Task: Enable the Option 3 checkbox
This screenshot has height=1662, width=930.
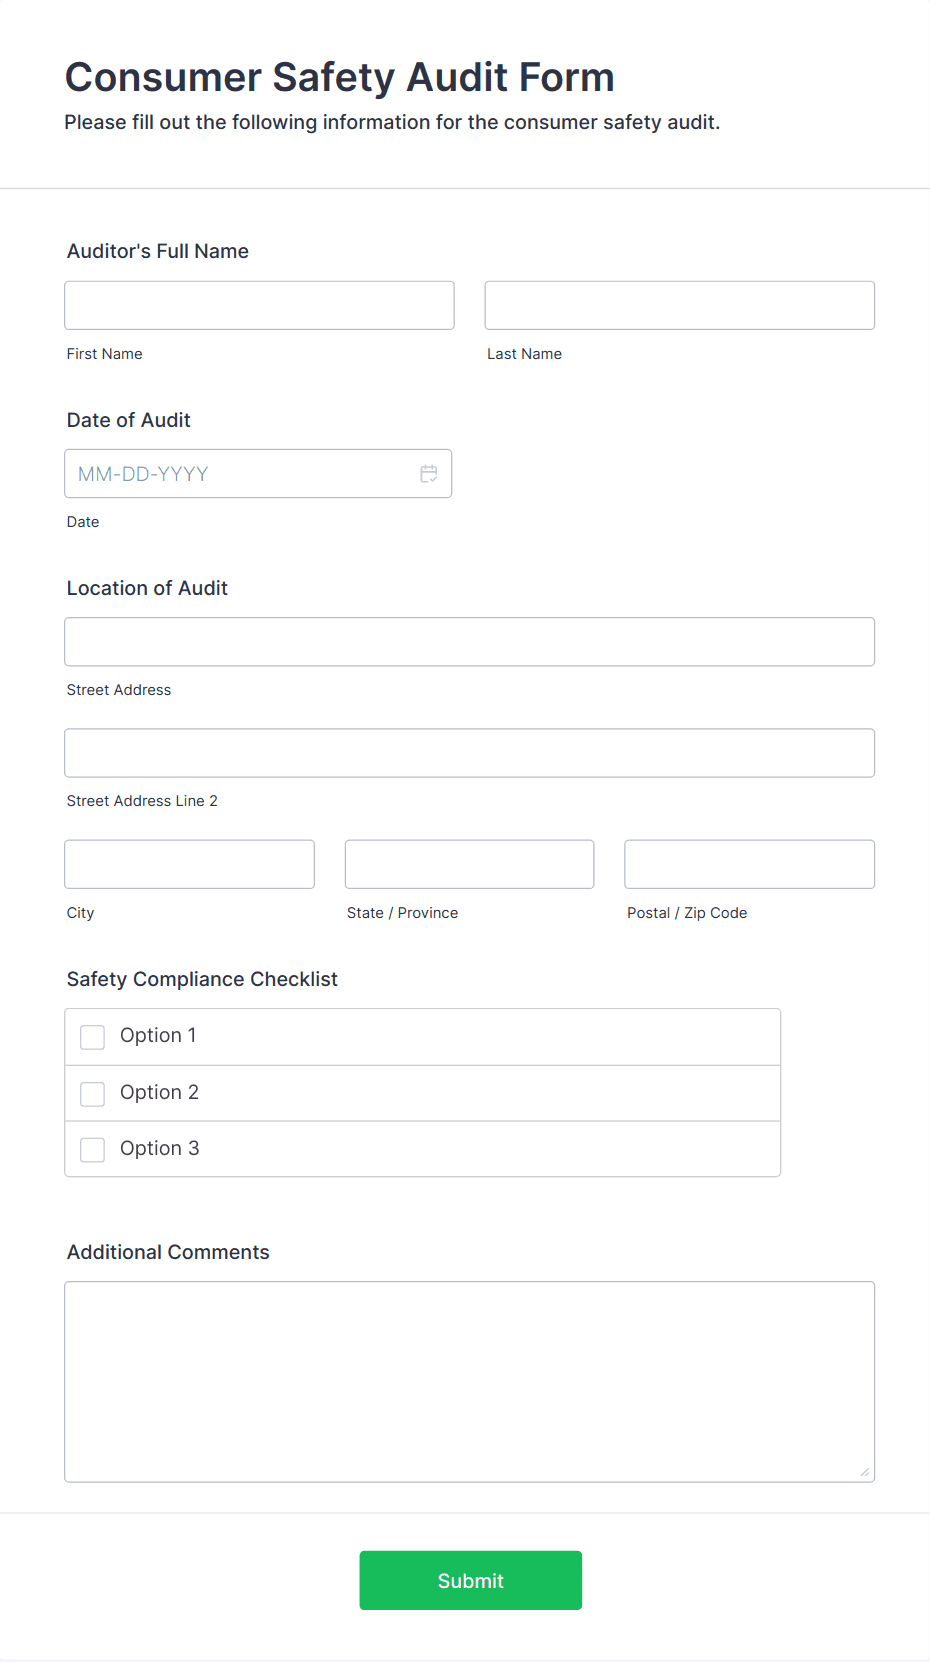Action: pos(93,1150)
